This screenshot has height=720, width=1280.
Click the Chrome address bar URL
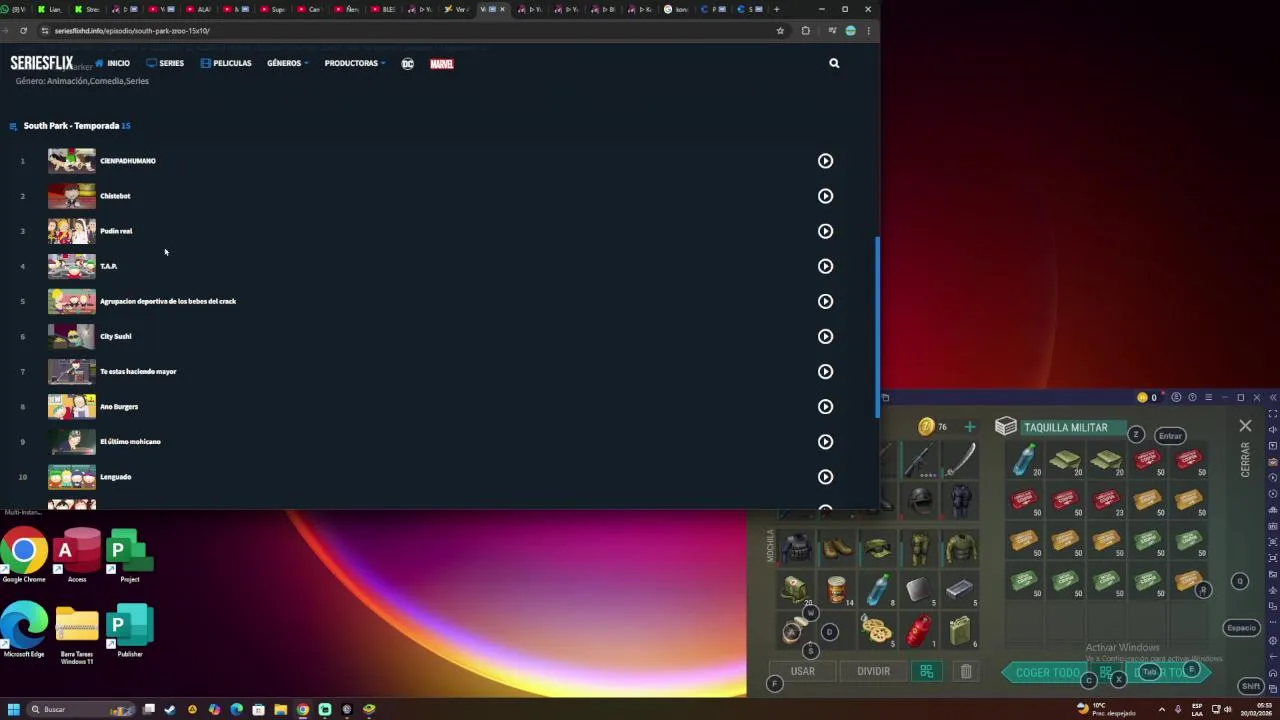click(x=132, y=31)
